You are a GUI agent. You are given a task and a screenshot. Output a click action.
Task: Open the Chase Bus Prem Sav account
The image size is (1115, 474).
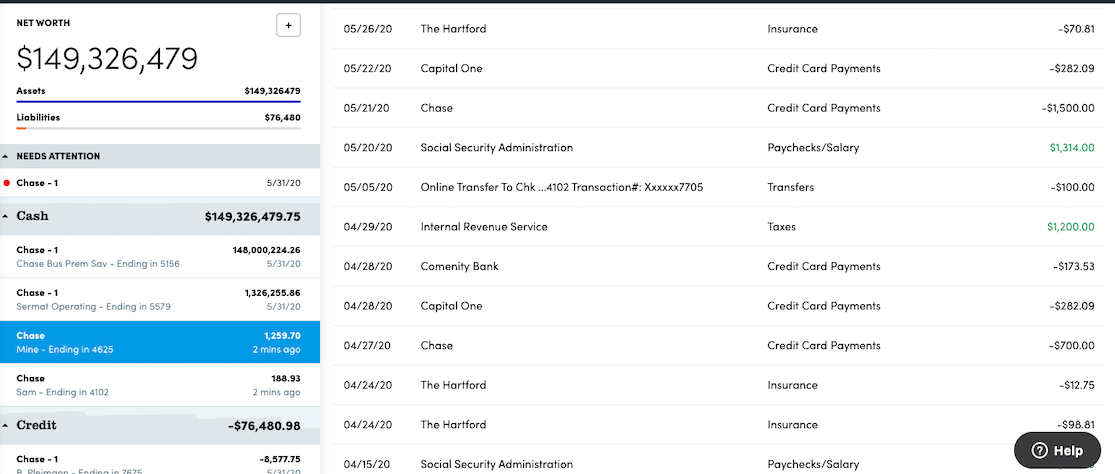(x=159, y=256)
